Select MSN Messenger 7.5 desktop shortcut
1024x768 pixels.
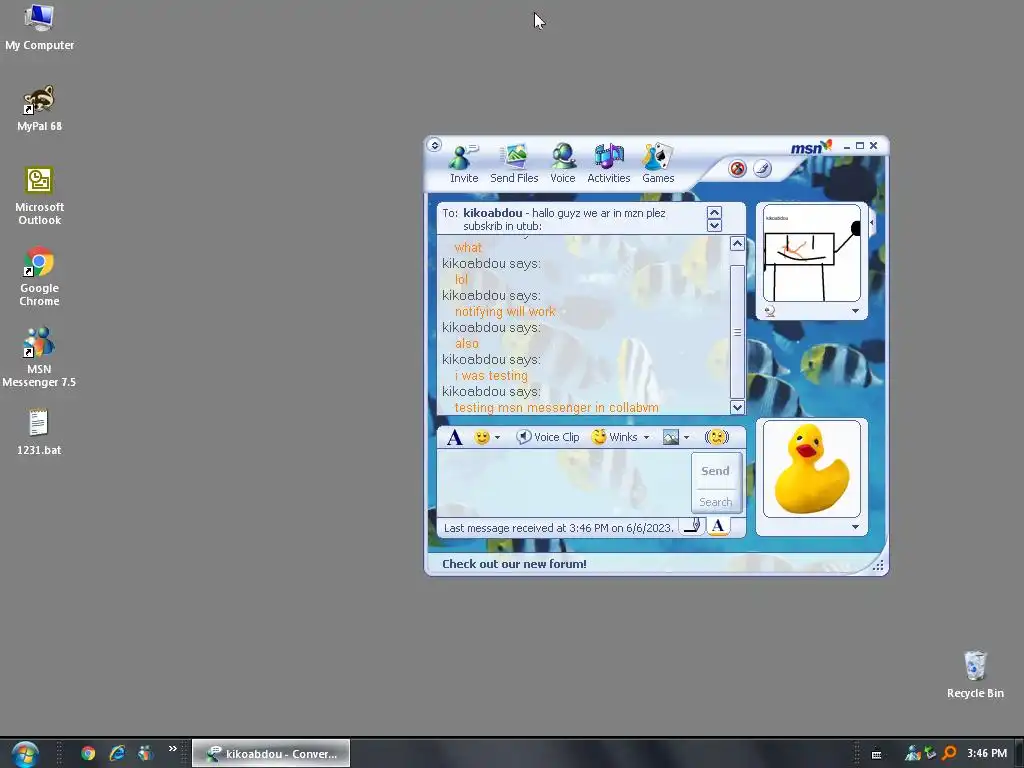(x=39, y=358)
